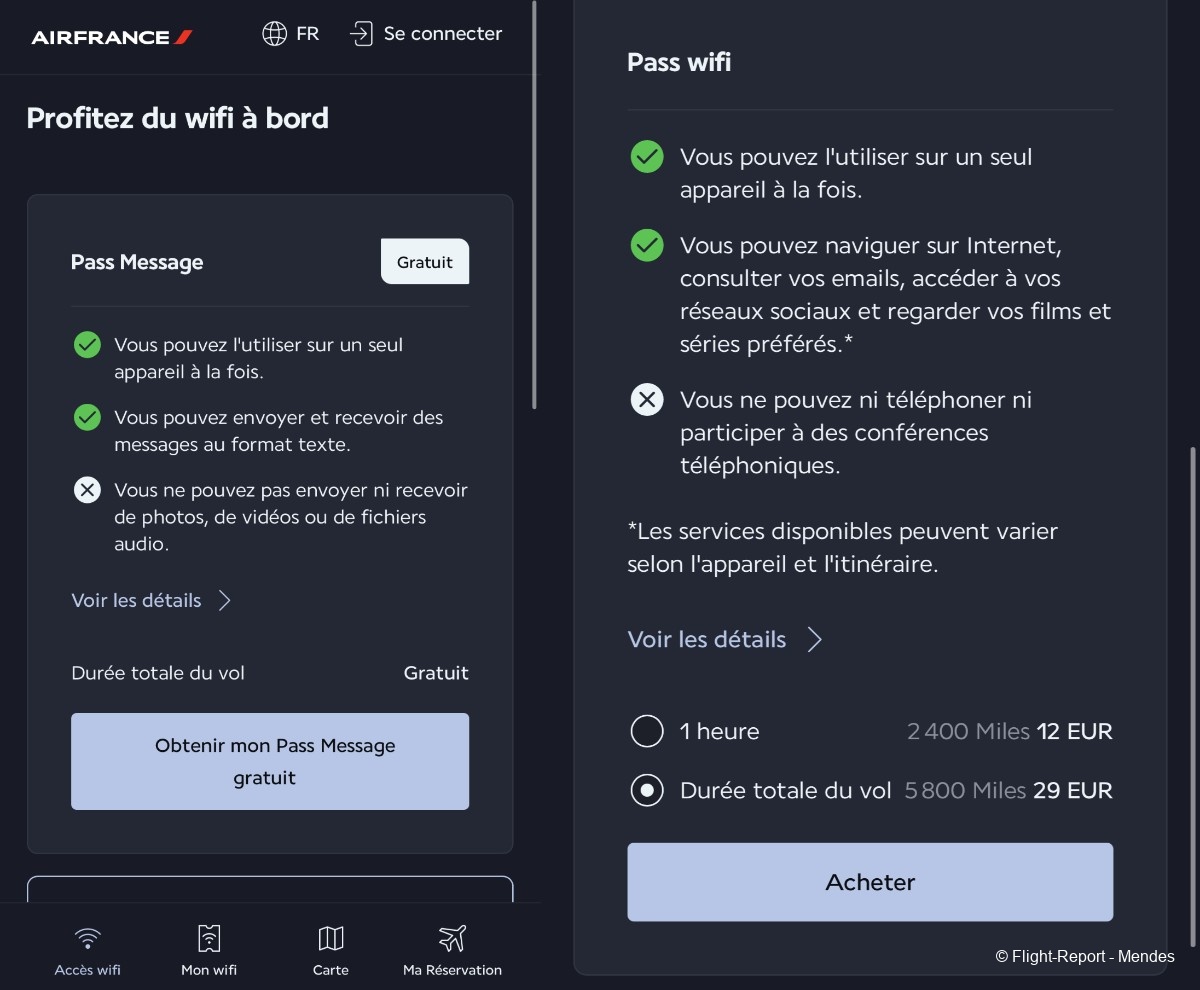Click the left panel vertical scrollbar

[x=535, y=204]
